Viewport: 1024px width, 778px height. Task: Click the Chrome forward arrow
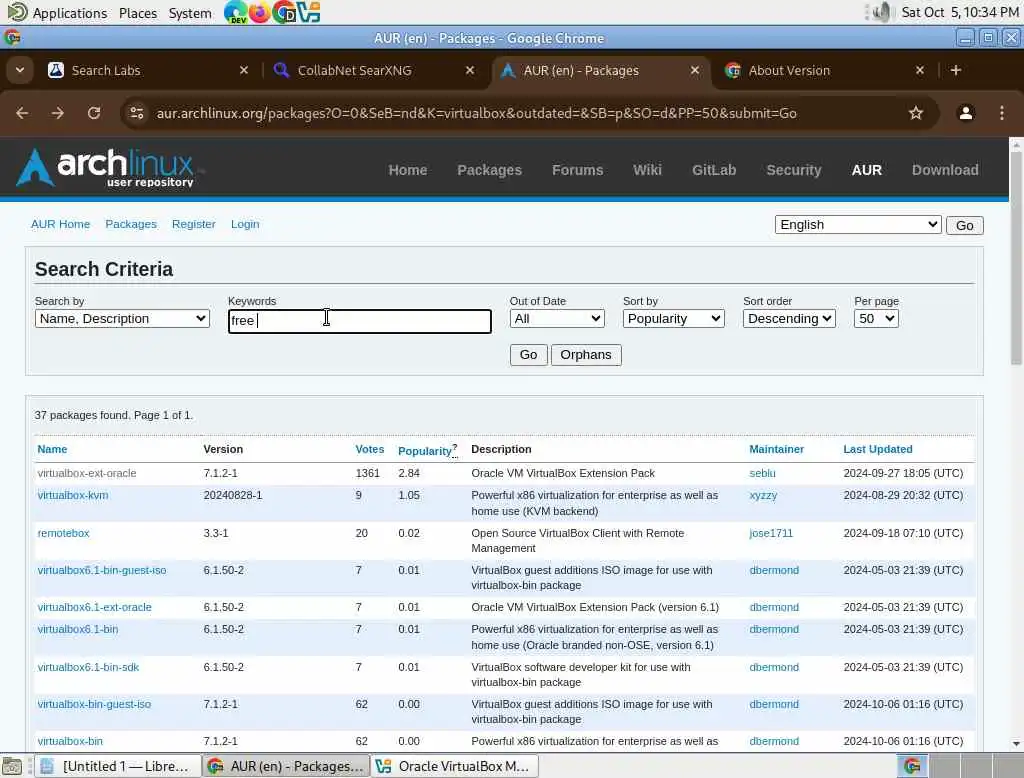tap(58, 113)
